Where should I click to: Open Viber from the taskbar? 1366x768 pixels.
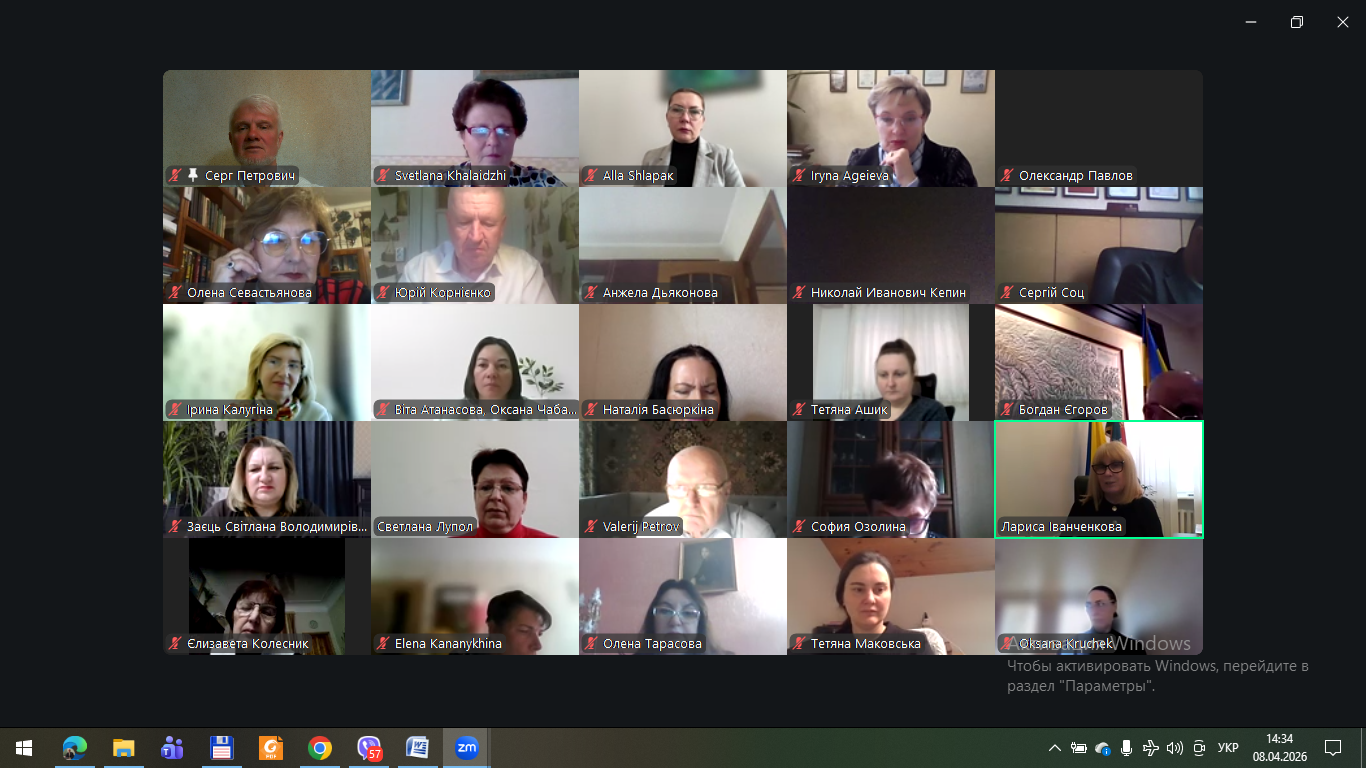(x=369, y=748)
